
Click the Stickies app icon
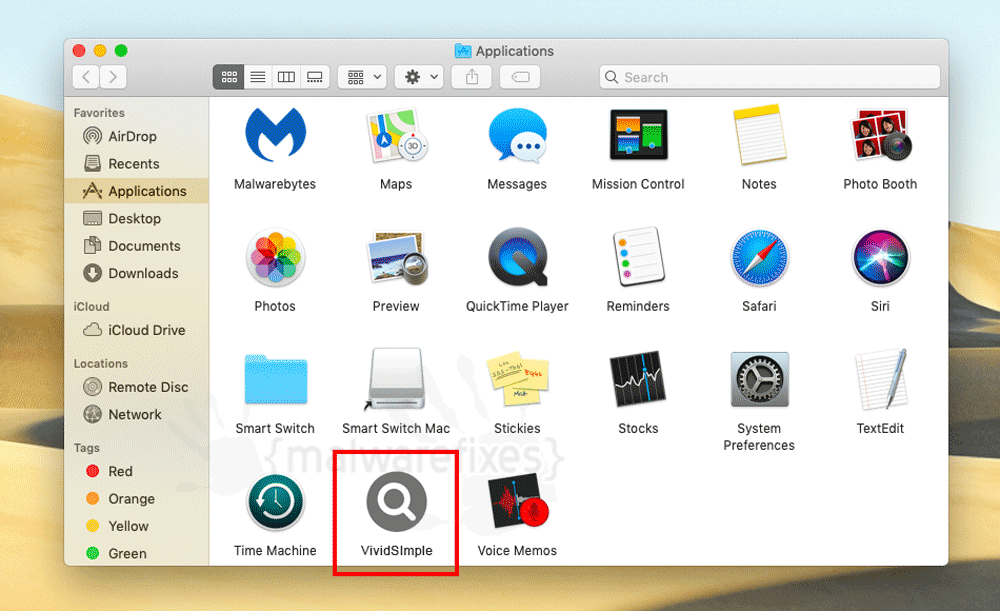pos(517,378)
